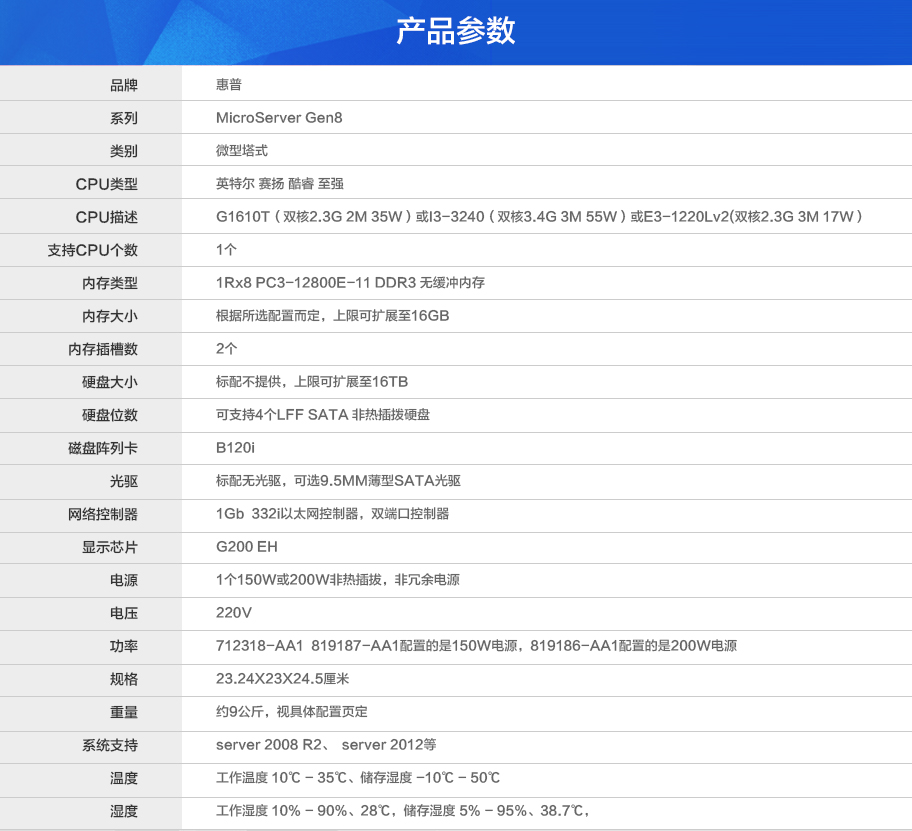This screenshot has width=912, height=831.
Task: Click the 220V voltage value
Action: point(234,612)
